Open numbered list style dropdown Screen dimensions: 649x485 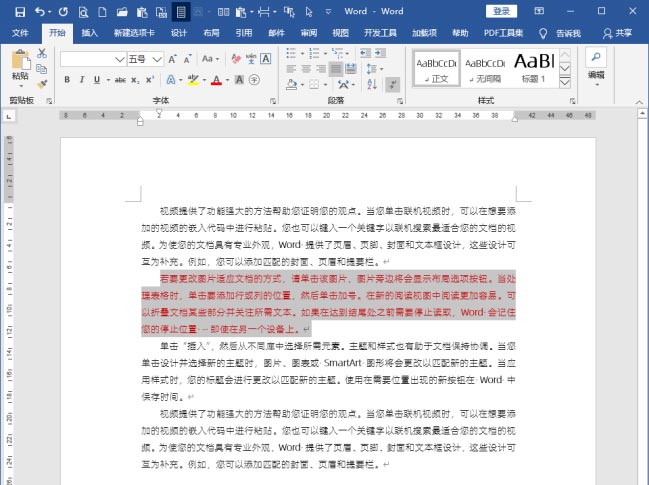[x=325, y=53]
